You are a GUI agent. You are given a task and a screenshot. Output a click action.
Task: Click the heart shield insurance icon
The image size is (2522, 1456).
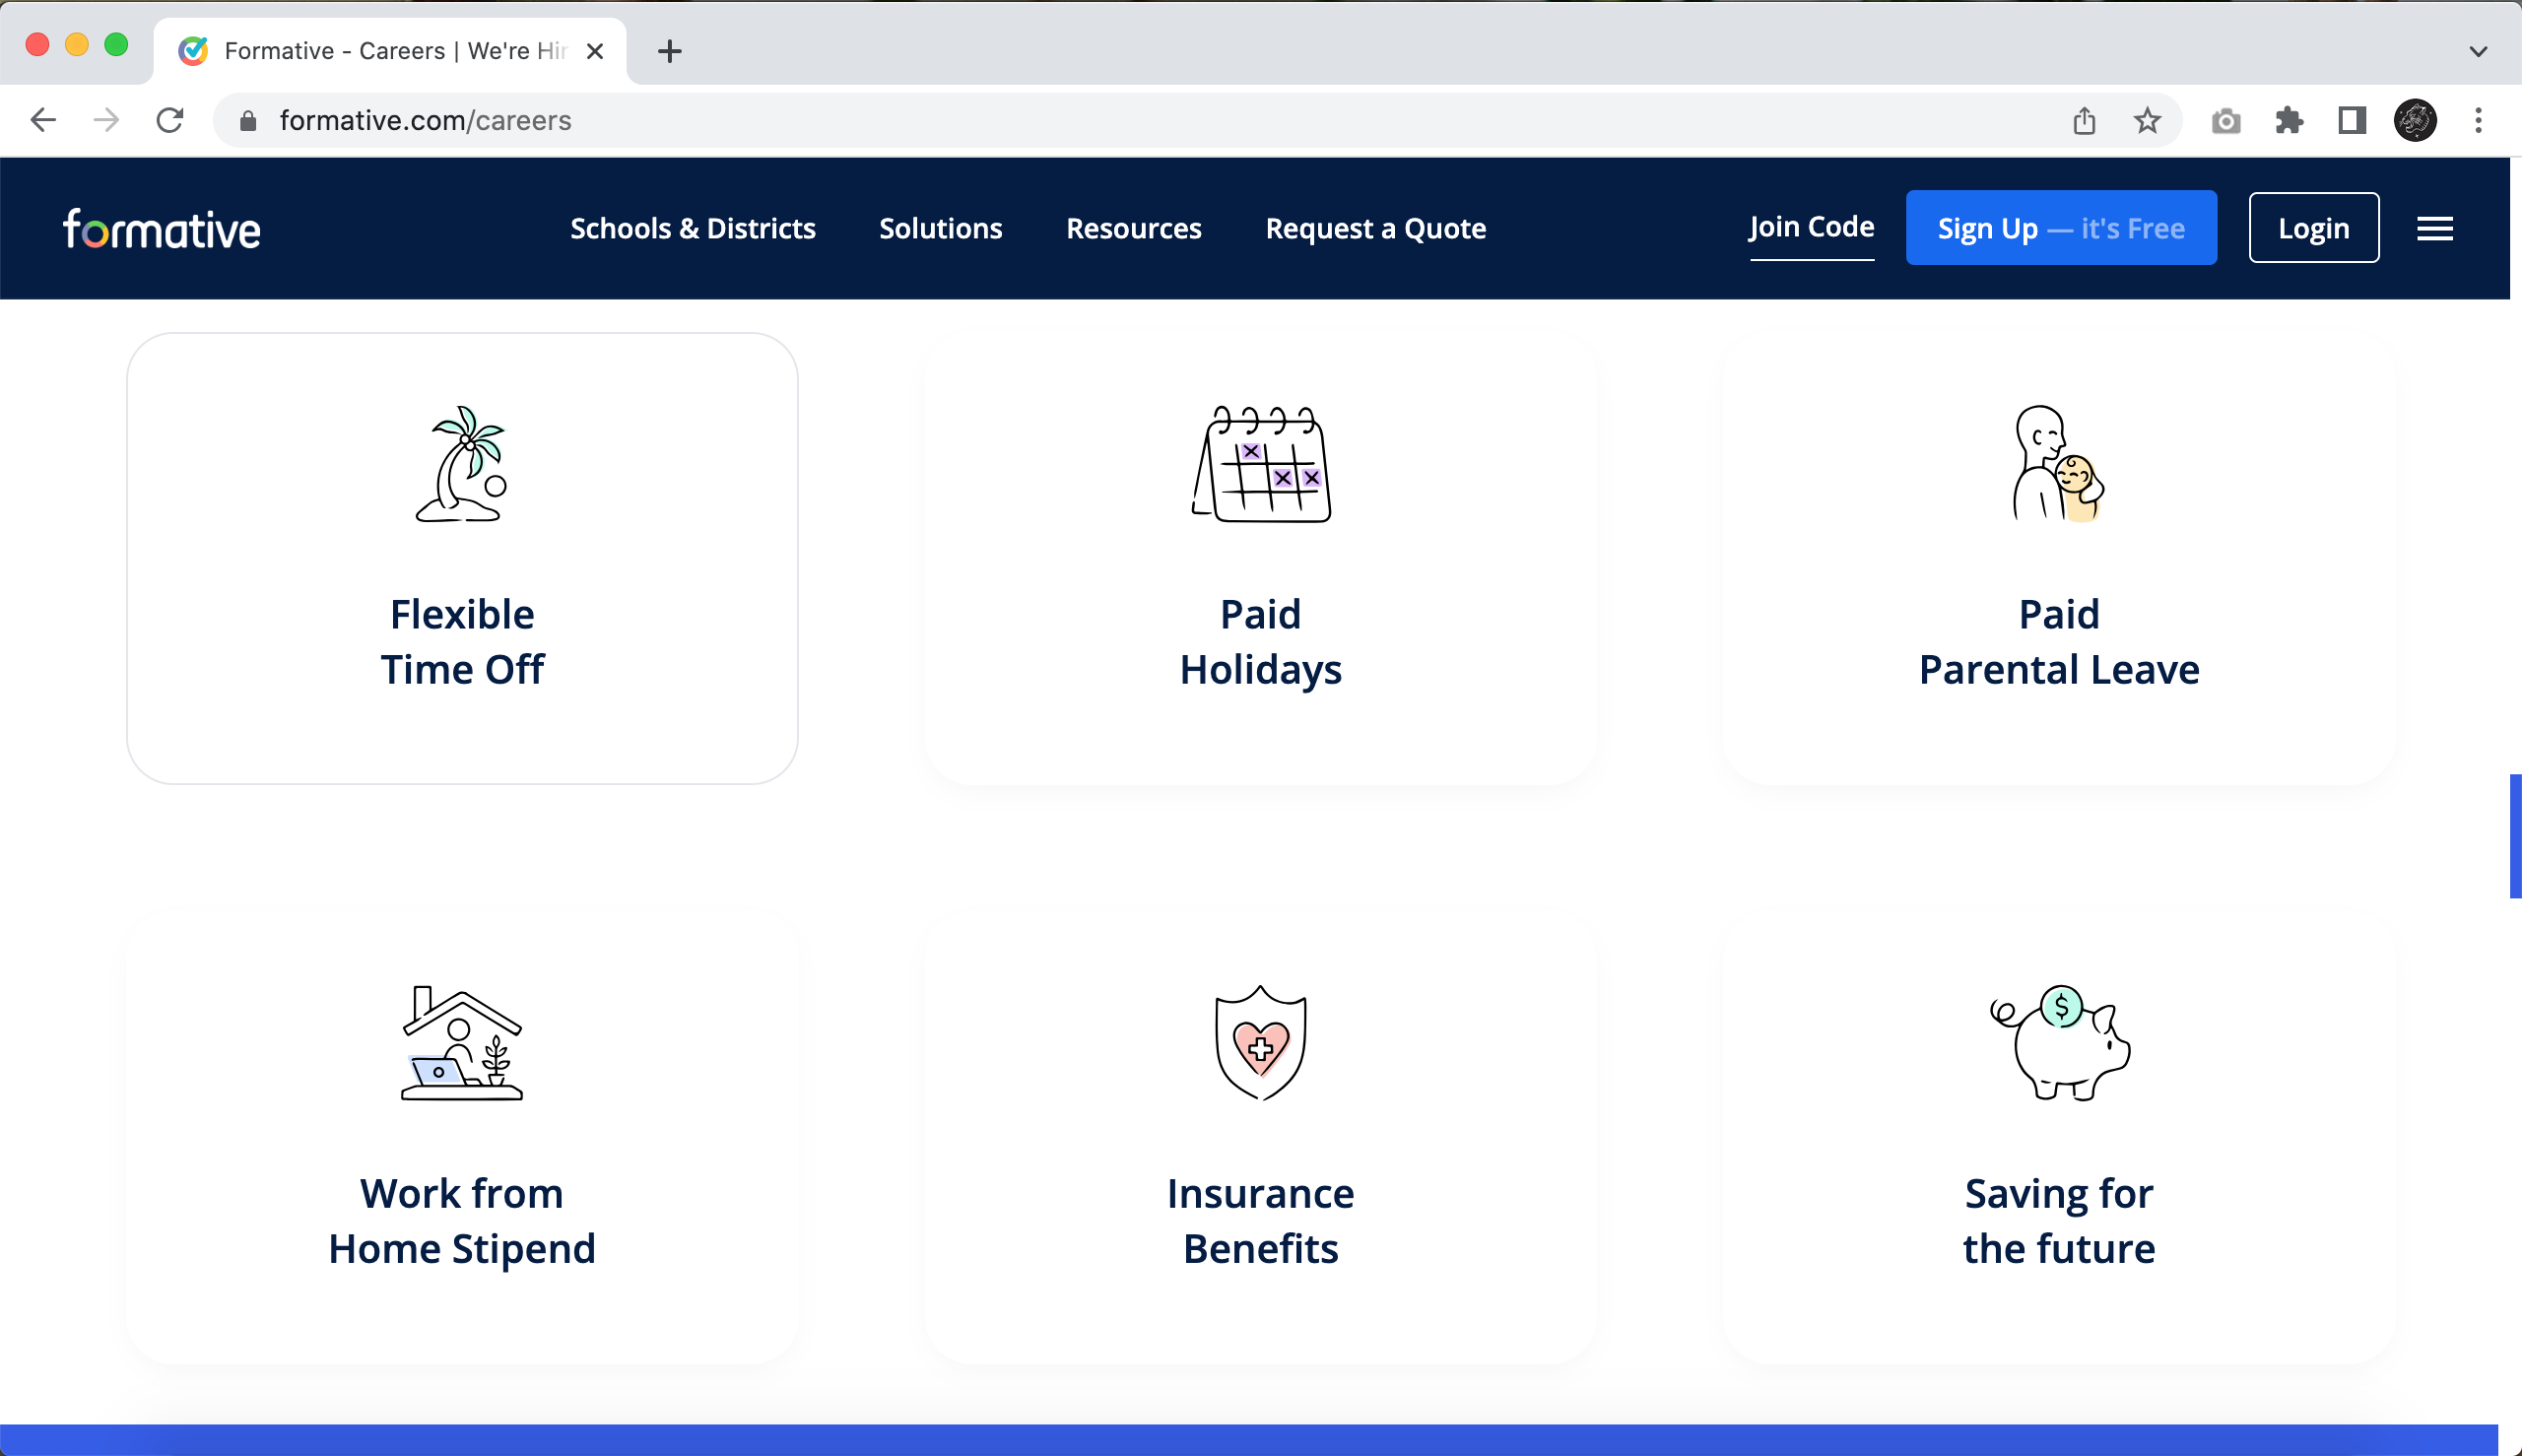pyautogui.click(x=1260, y=1043)
